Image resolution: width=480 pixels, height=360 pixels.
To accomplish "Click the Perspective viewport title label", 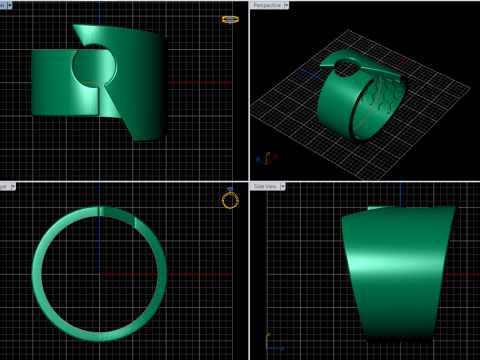I will click(x=267, y=5).
